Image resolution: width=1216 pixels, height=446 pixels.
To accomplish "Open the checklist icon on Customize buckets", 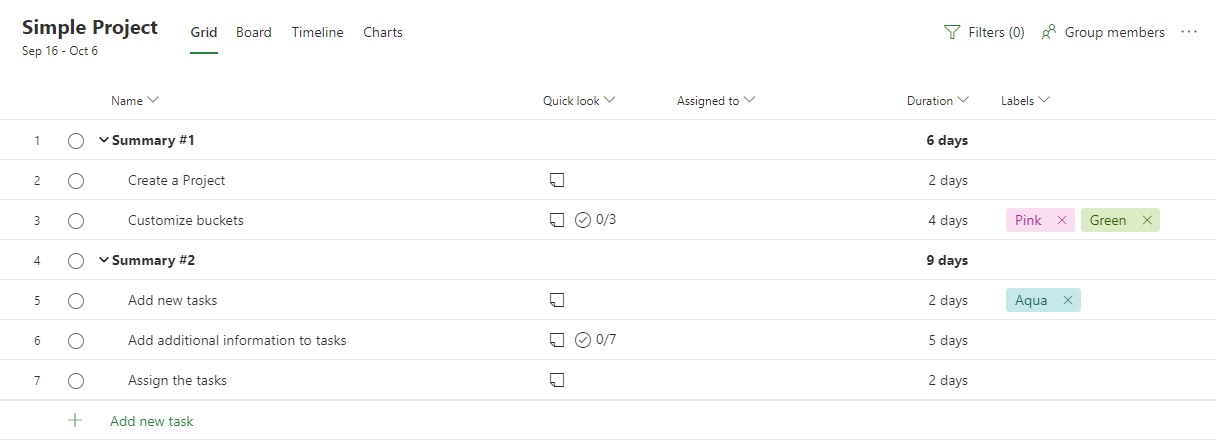I will click(583, 220).
